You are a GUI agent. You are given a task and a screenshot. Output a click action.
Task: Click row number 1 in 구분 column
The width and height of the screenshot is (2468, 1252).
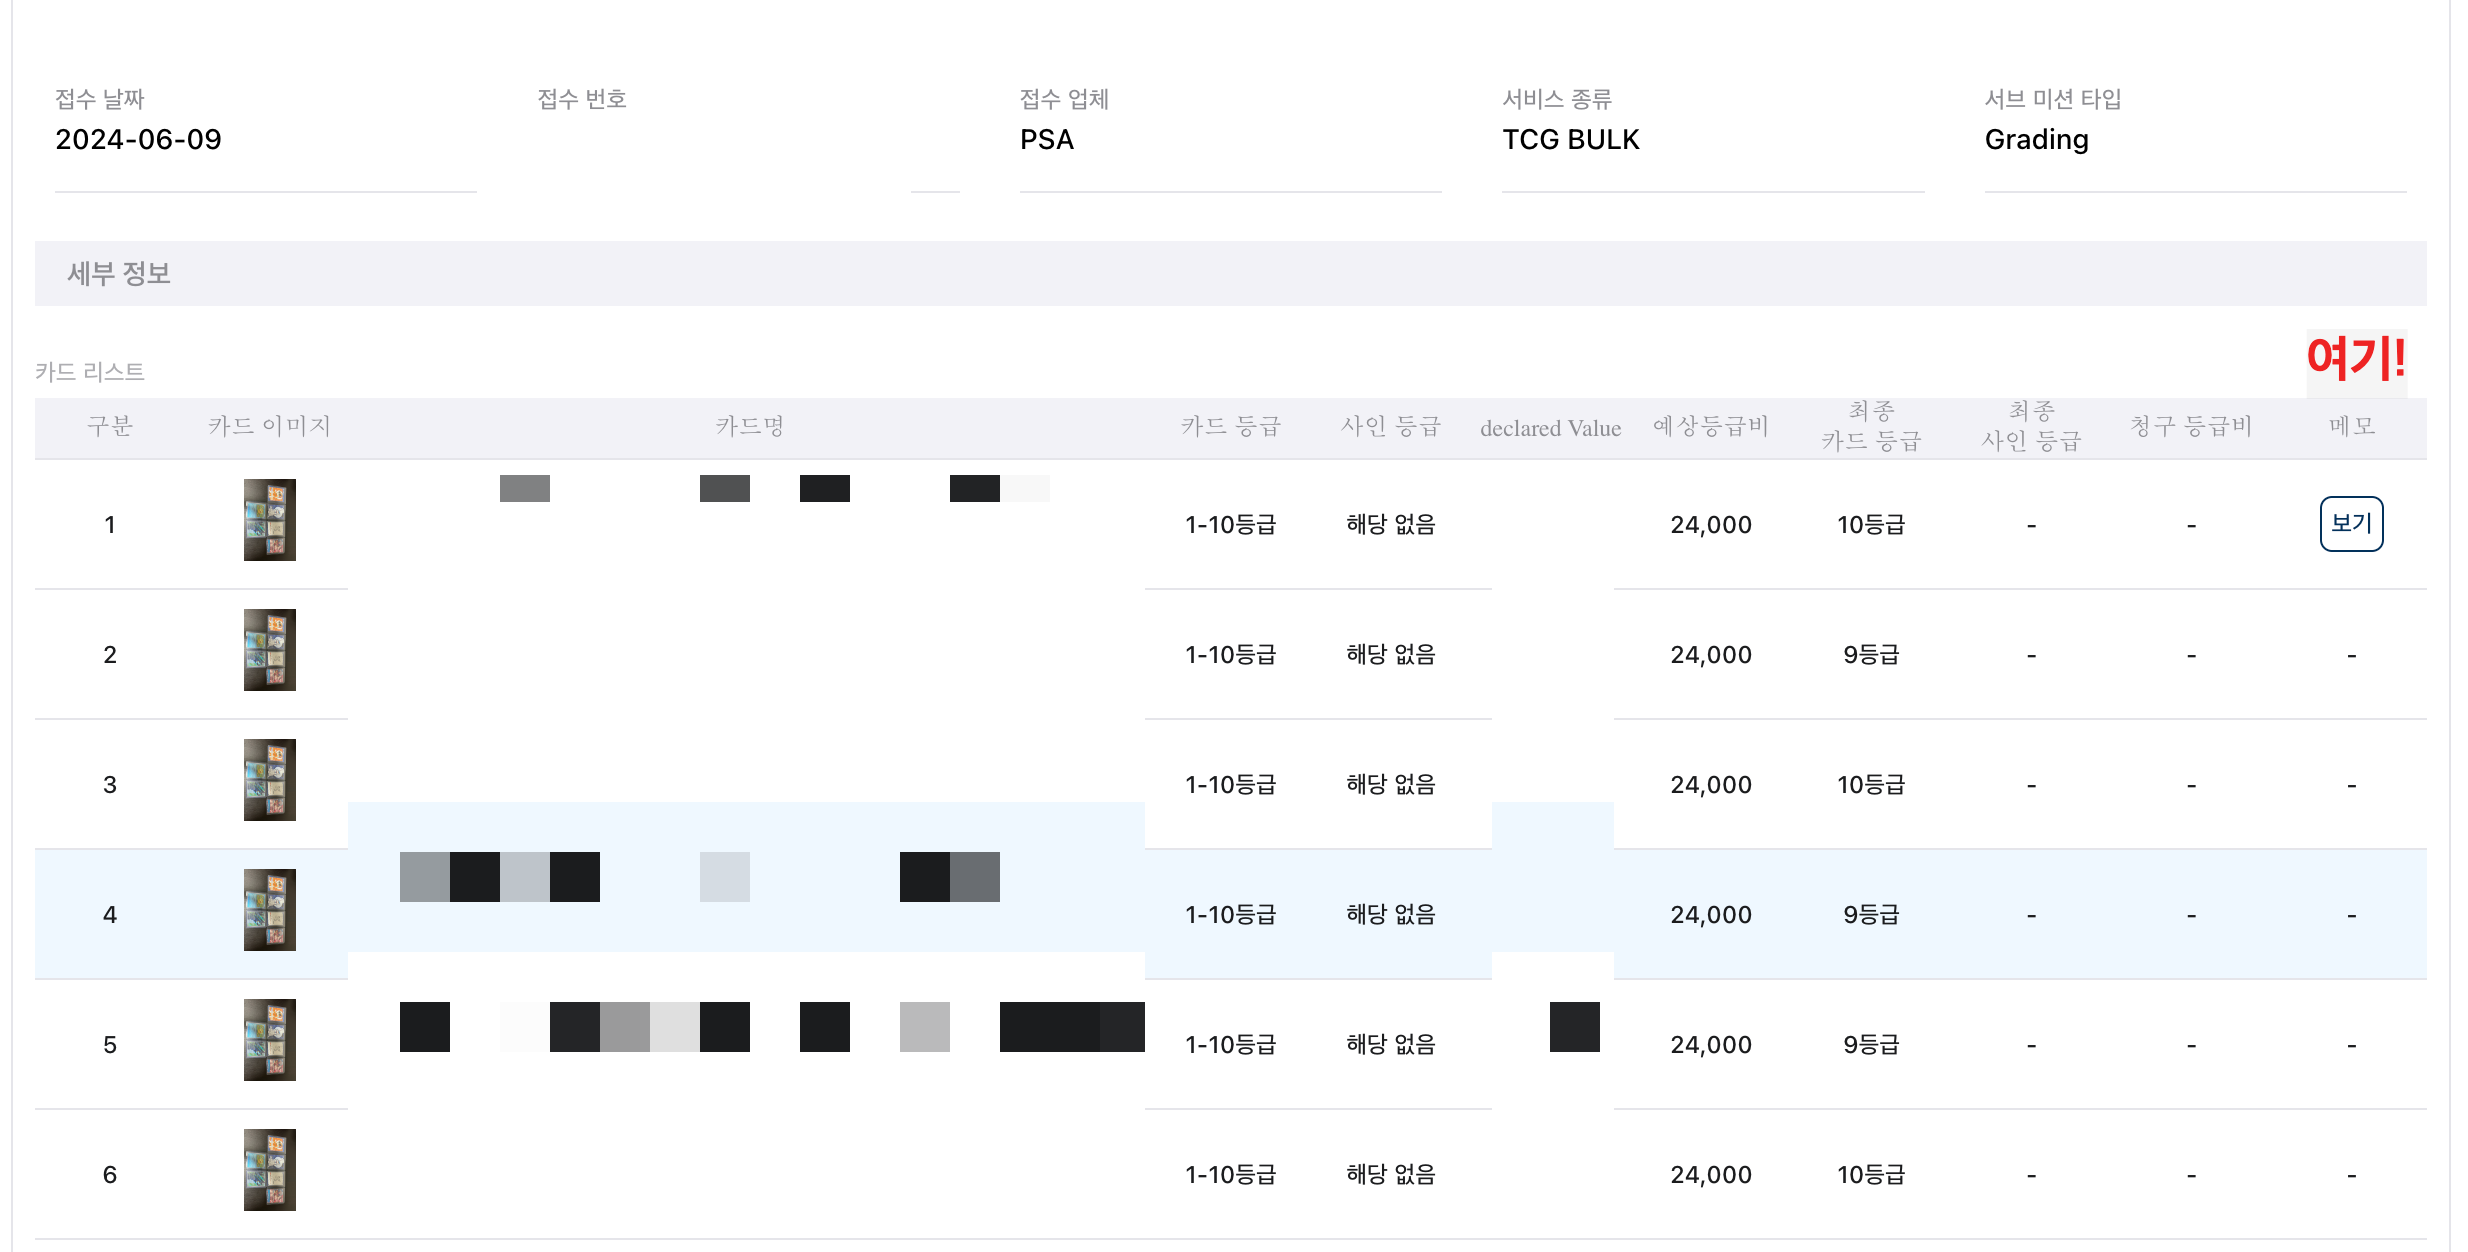point(110,525)
